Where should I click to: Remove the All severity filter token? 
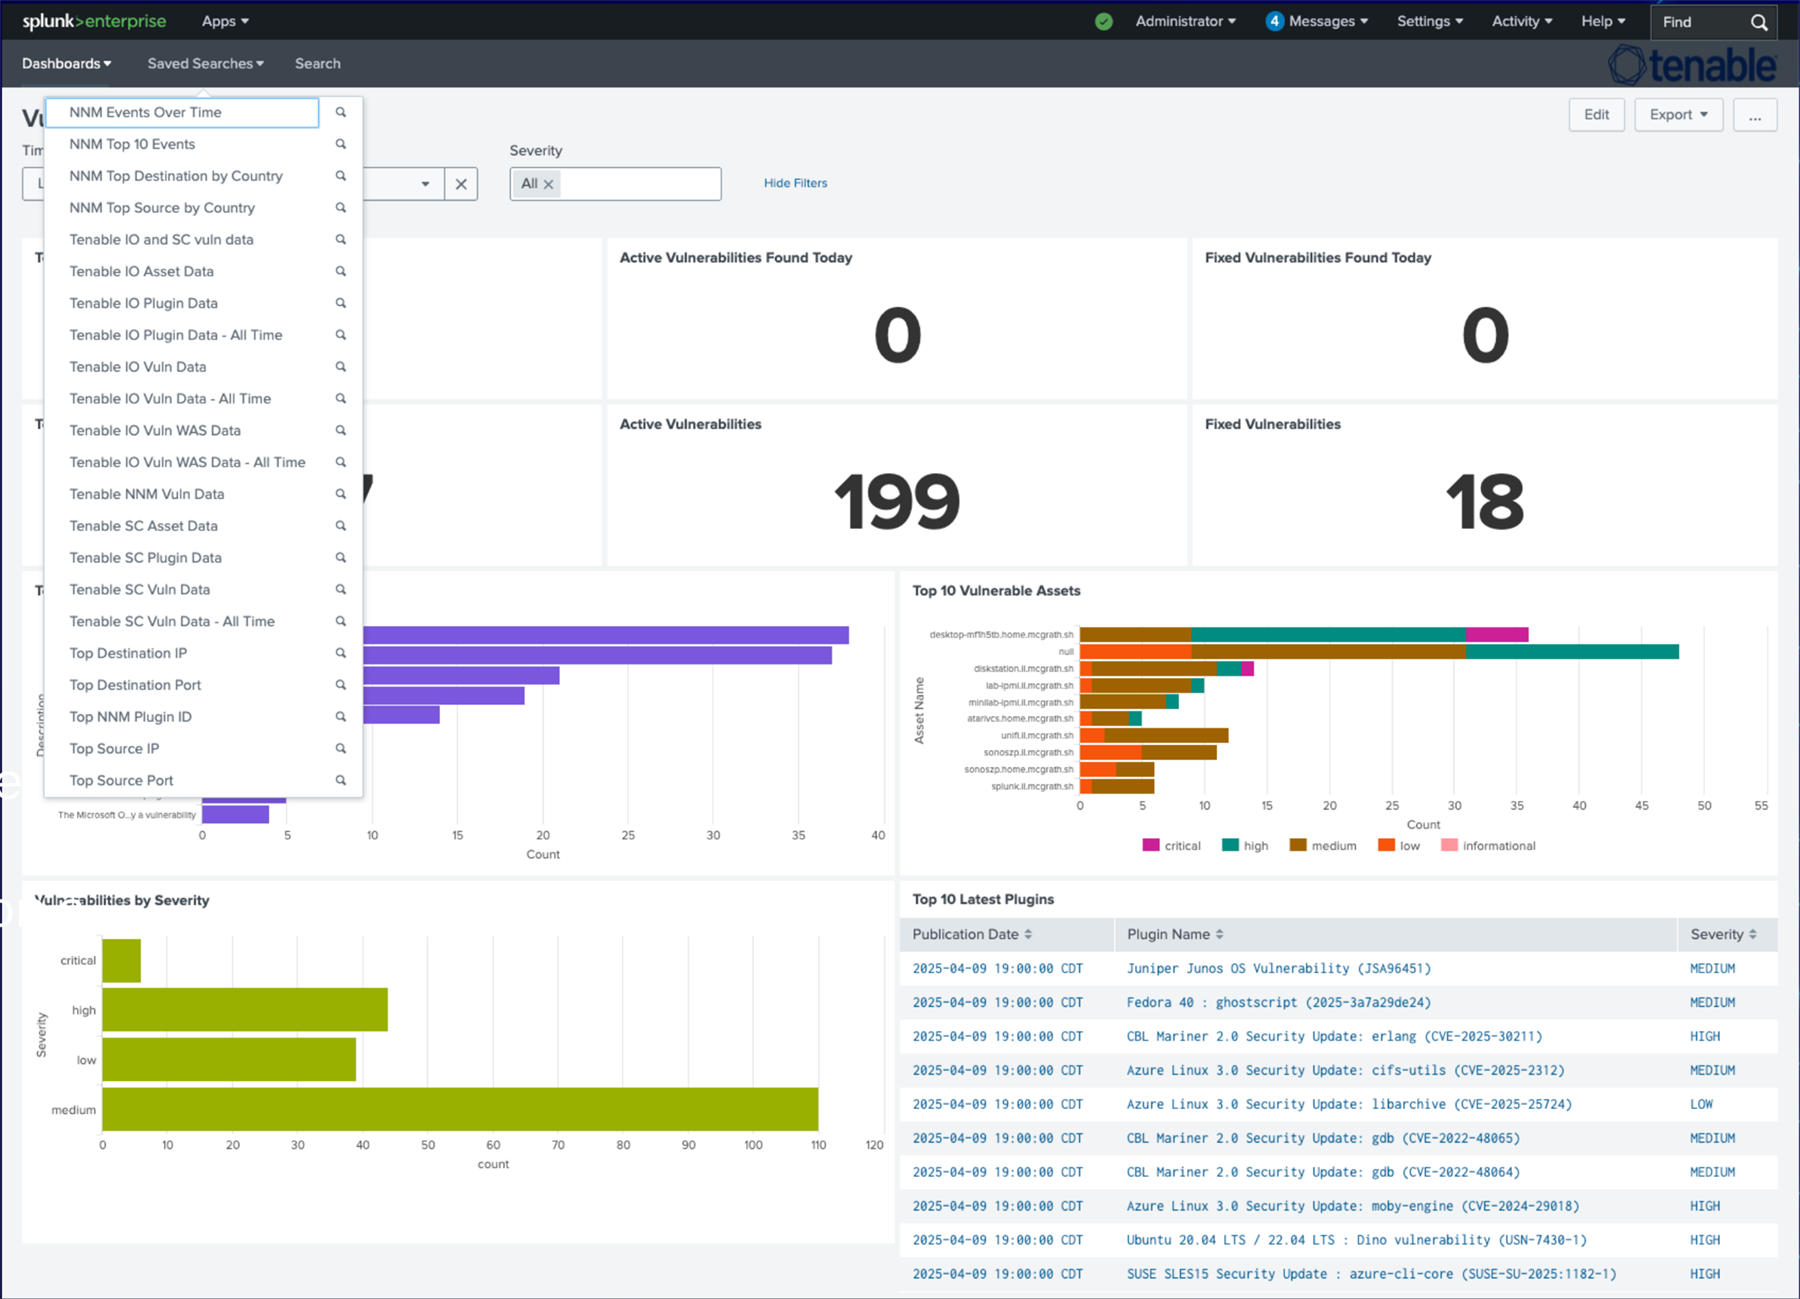coord(548,184)
